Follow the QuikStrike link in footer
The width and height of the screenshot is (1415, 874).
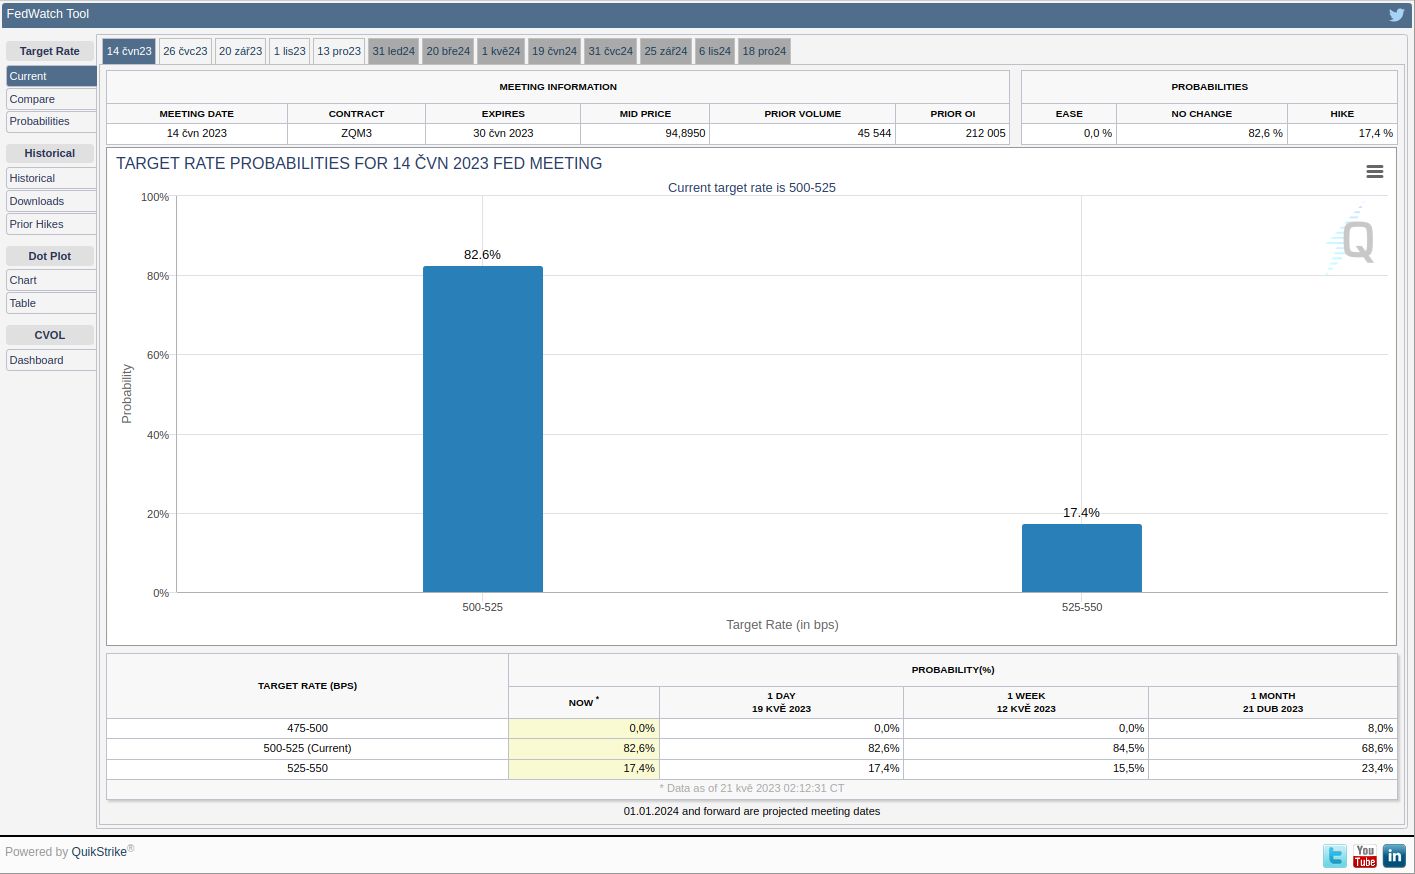pos(99,852)
